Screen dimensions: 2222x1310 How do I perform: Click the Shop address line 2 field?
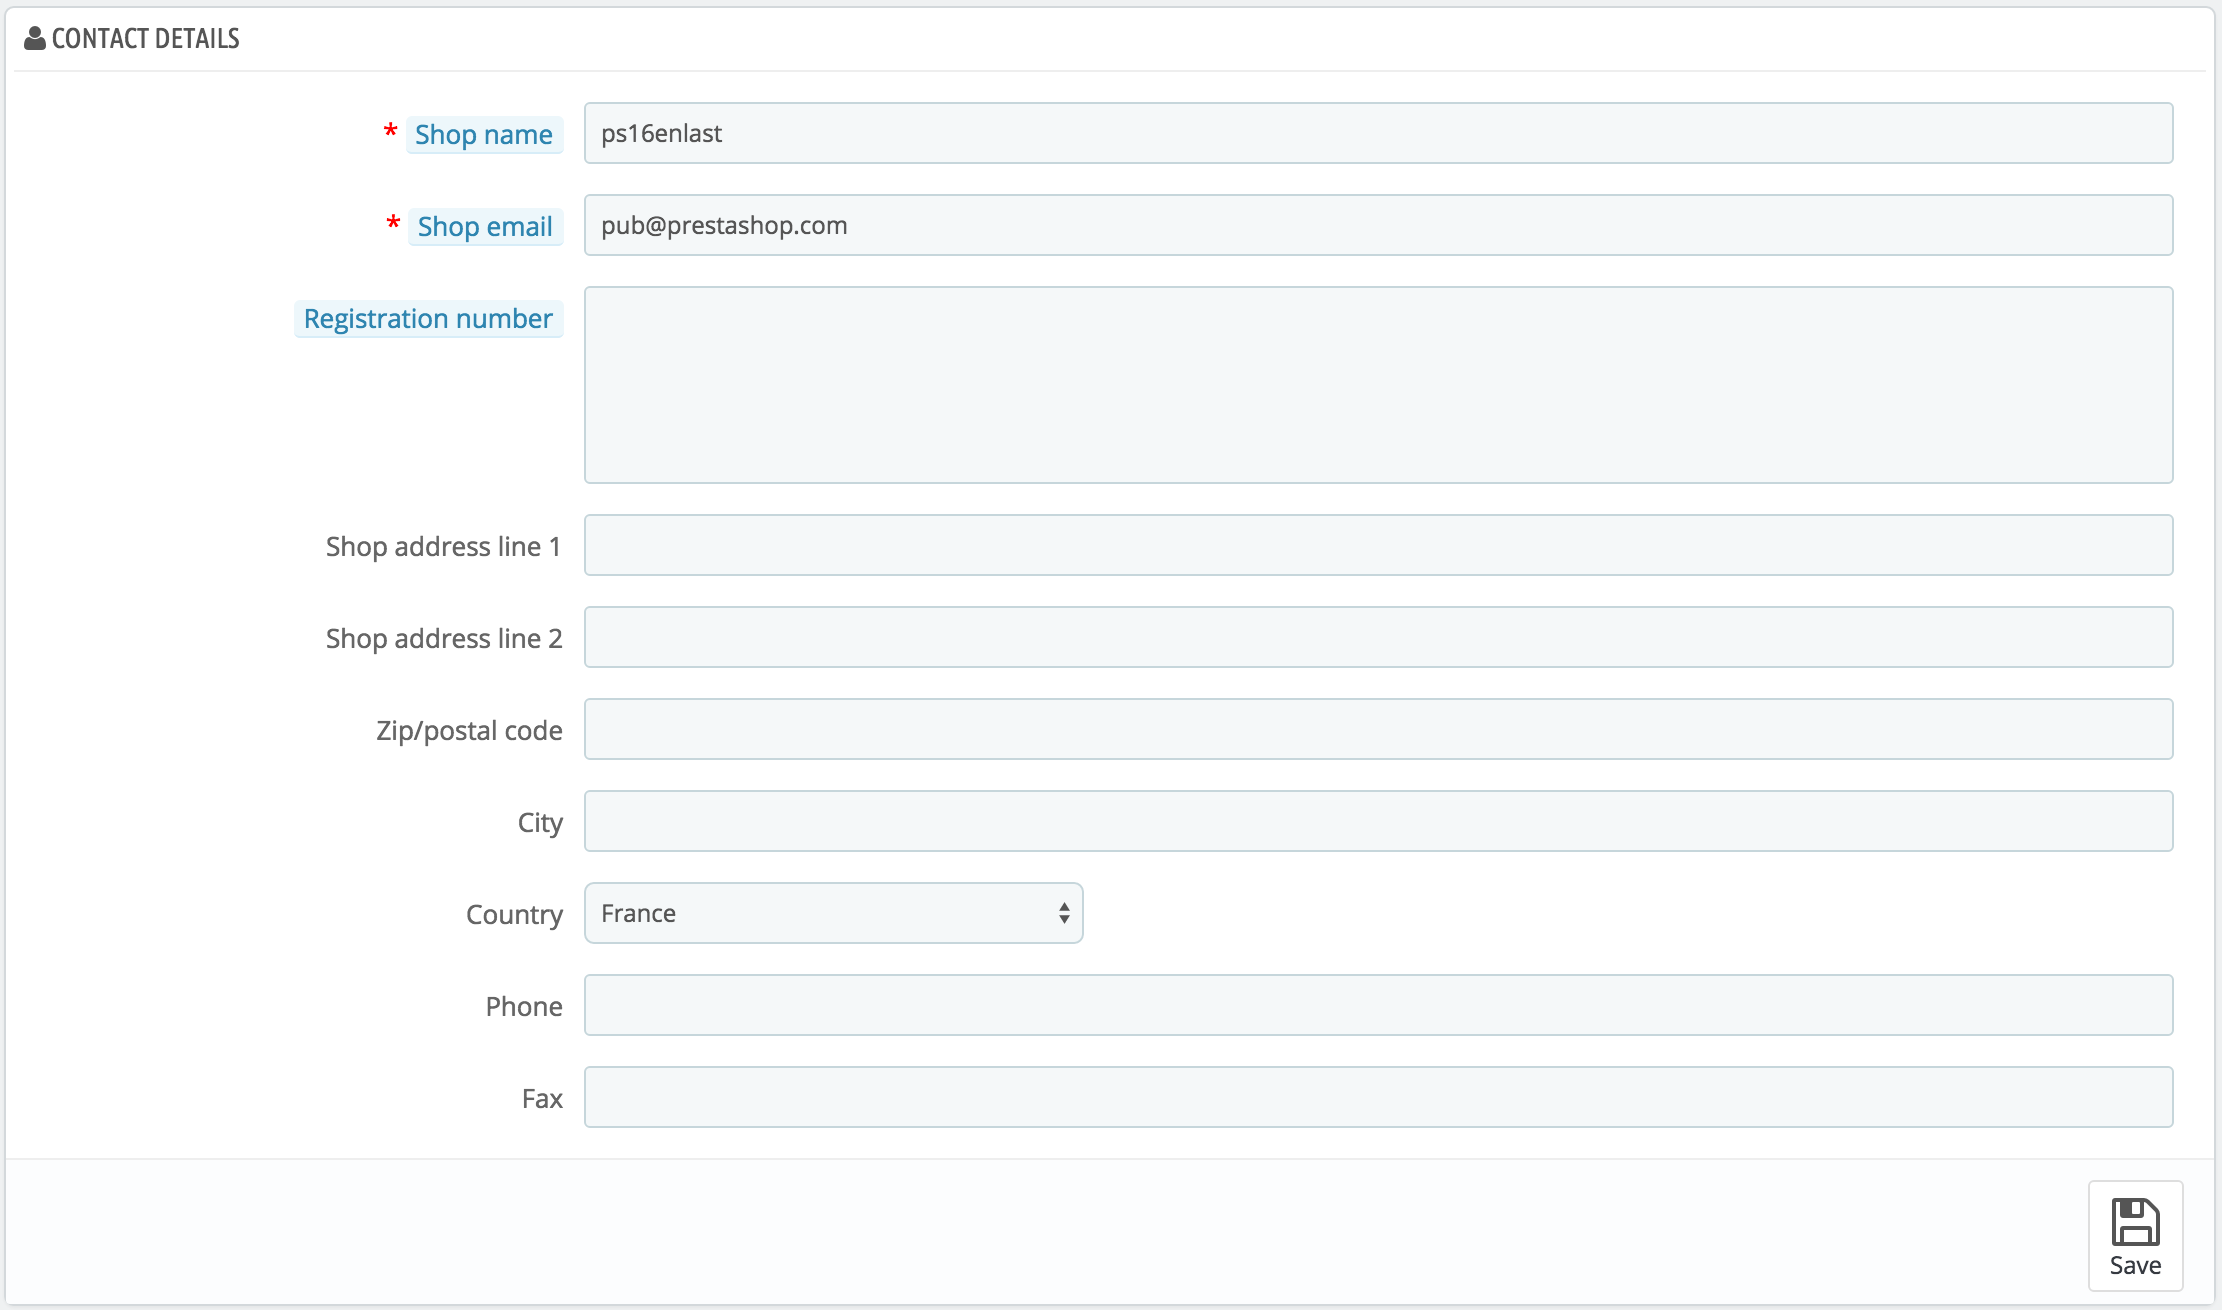point(1378,637)
